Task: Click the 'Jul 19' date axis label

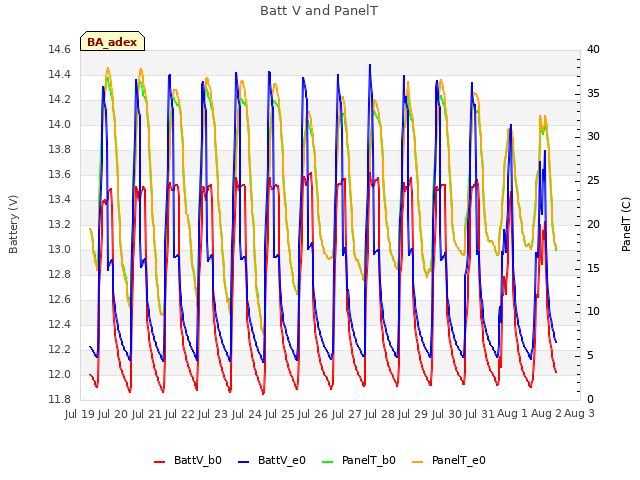Action: point(80,414)
